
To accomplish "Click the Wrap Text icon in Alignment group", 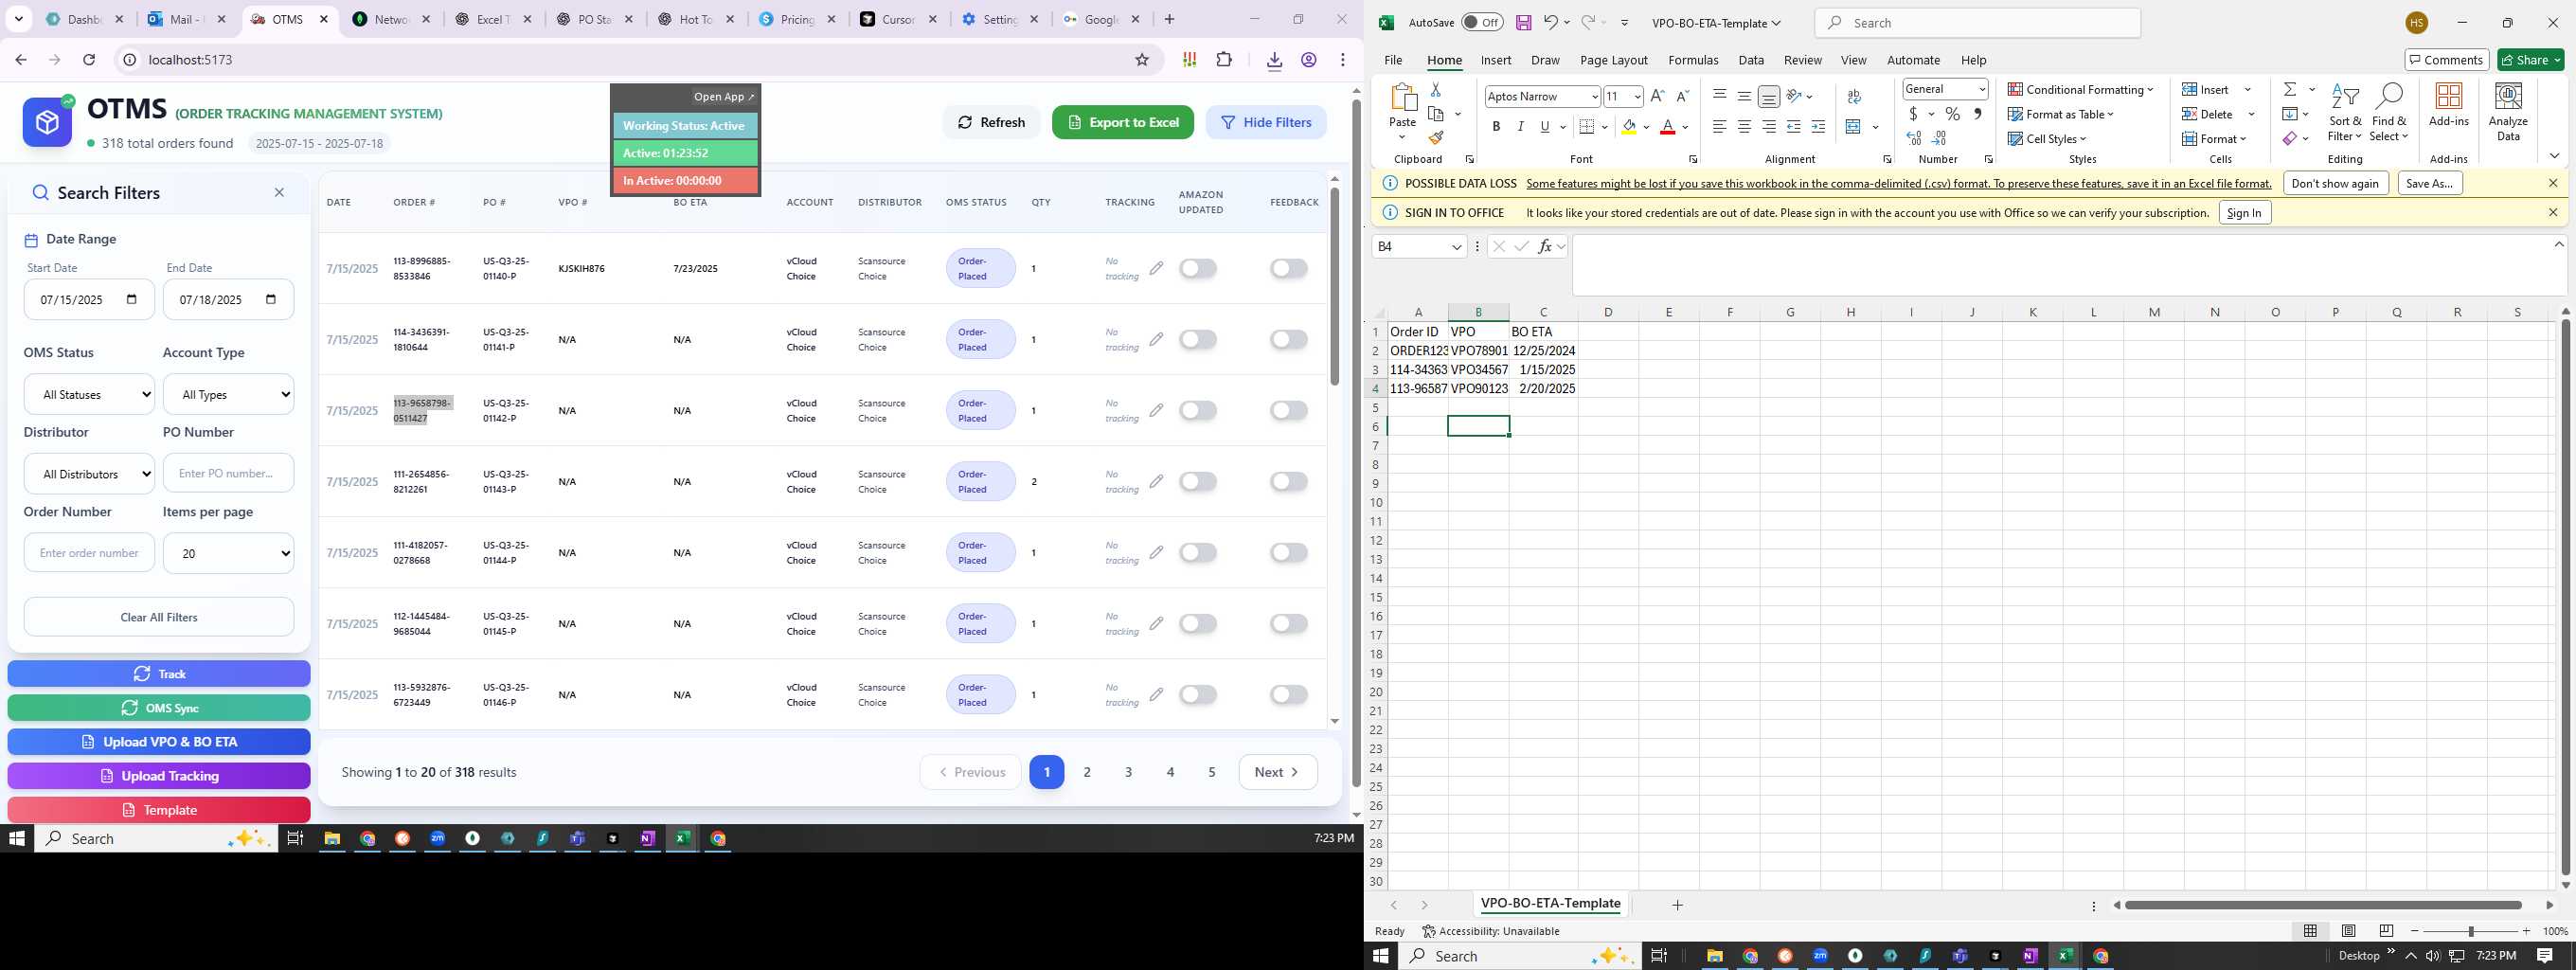I will (x=1854, y=97).
